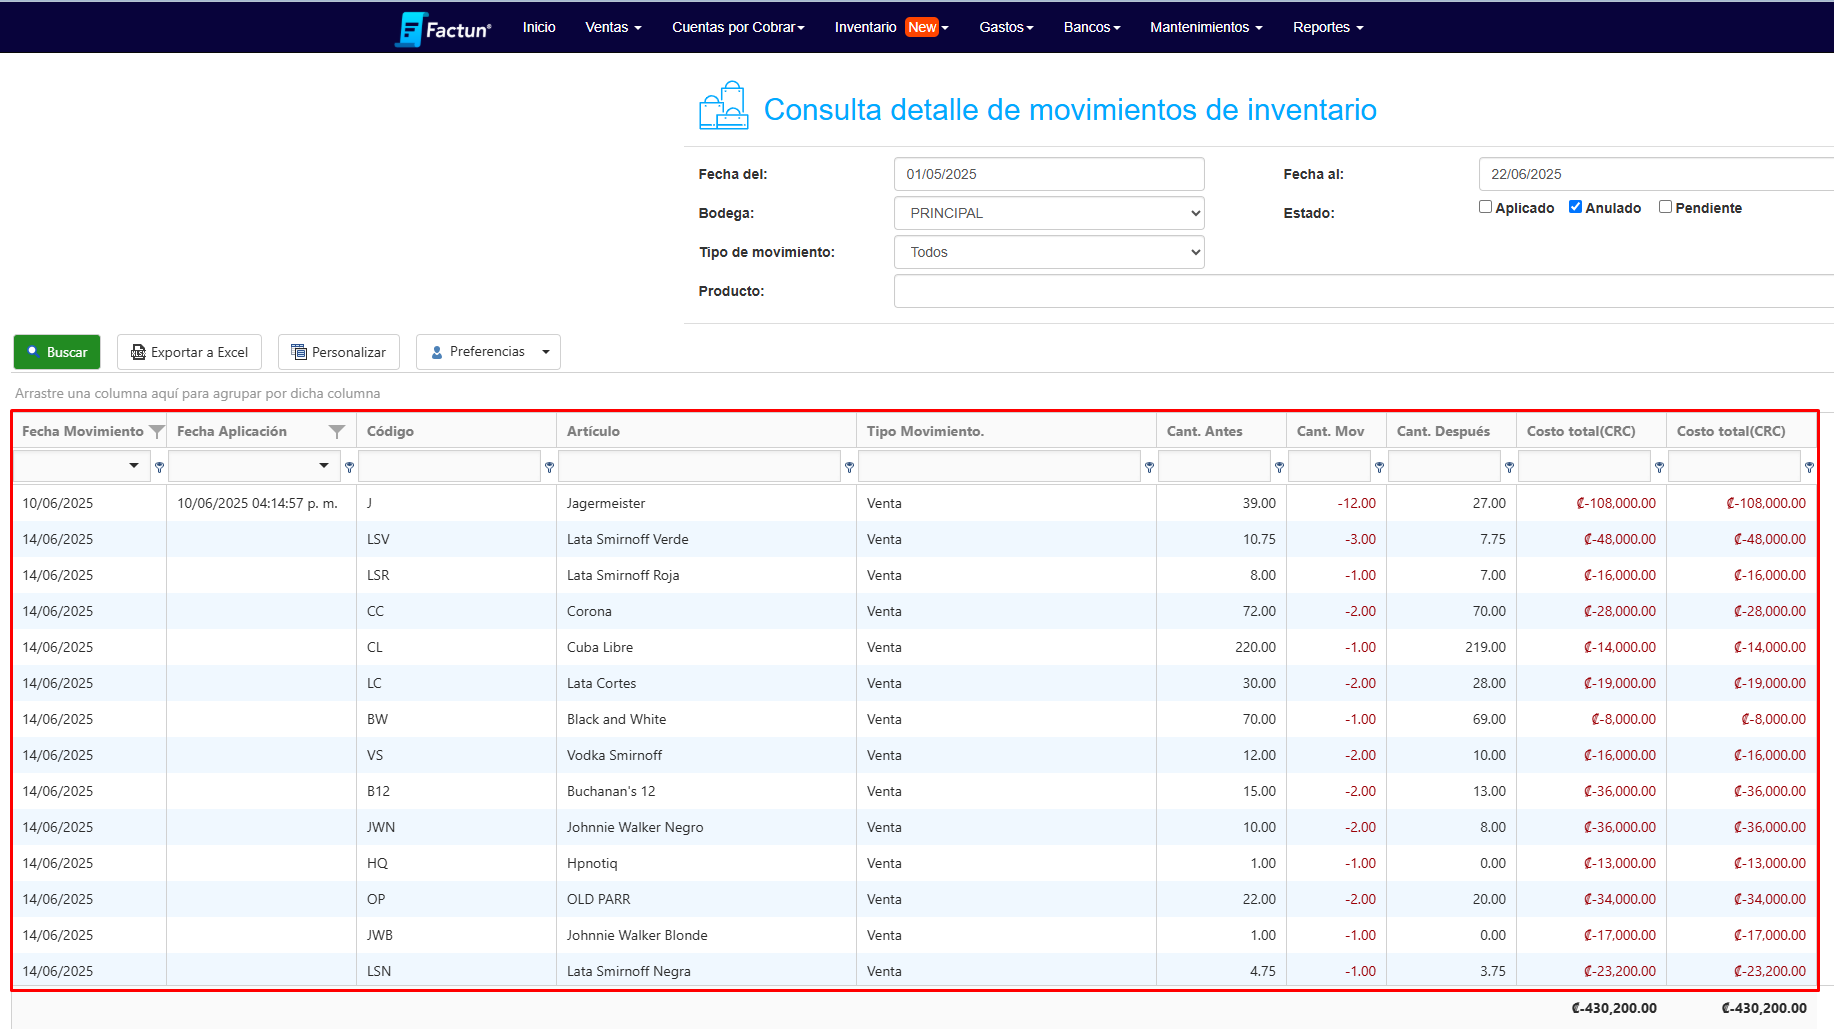Open the Gastos menu
Image resolution: width=1834 pixels, height=1029 pixels.
1006,27
